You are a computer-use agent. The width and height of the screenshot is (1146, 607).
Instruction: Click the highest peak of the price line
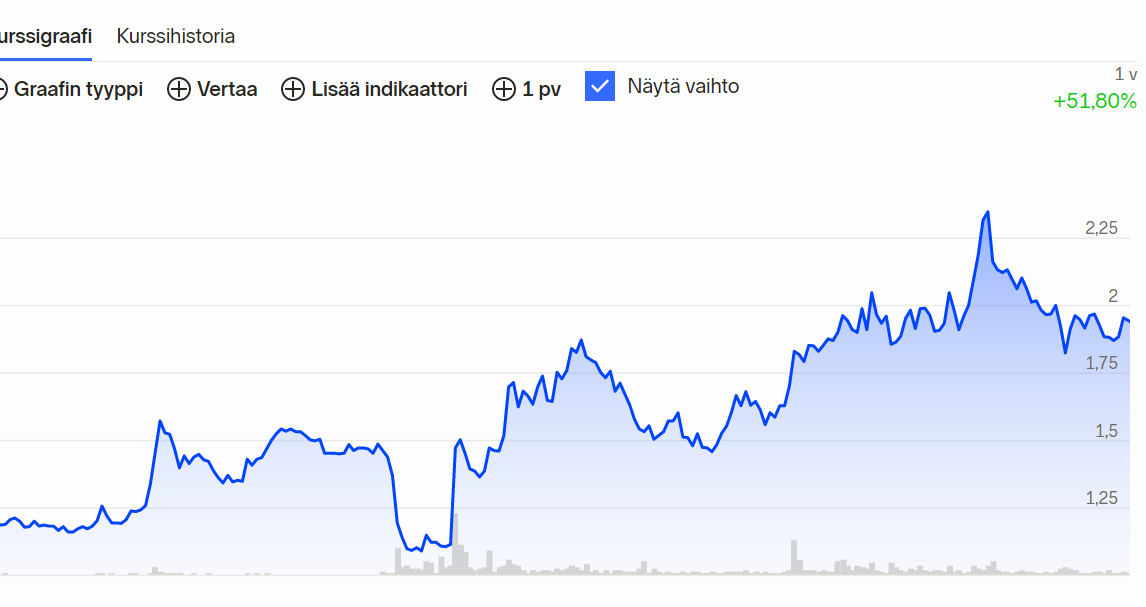(x=987, y=213)
